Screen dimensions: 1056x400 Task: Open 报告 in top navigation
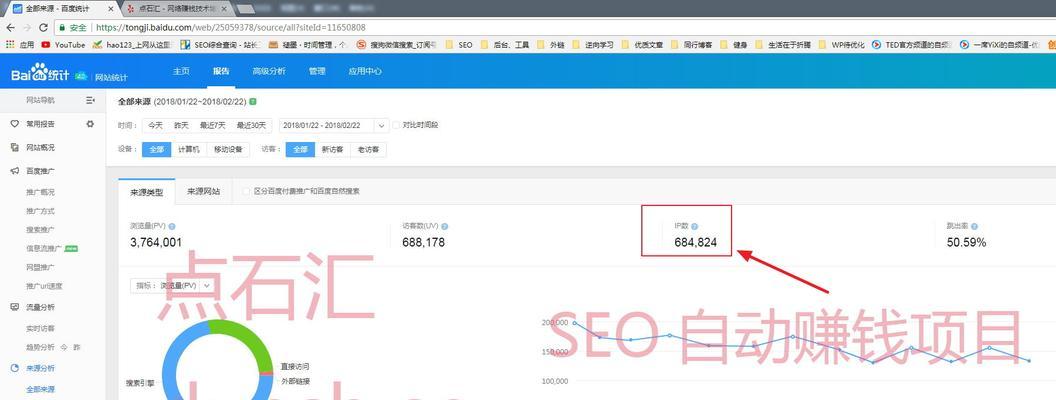(x=221, y=71)
